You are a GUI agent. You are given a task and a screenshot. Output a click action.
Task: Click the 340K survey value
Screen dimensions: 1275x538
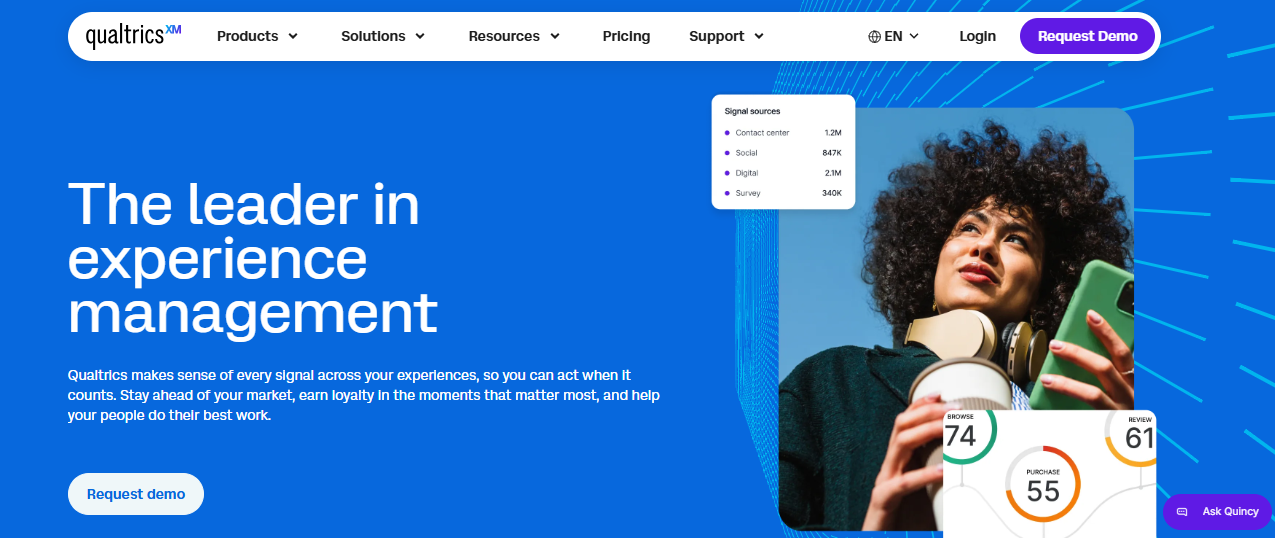(832, 193)
